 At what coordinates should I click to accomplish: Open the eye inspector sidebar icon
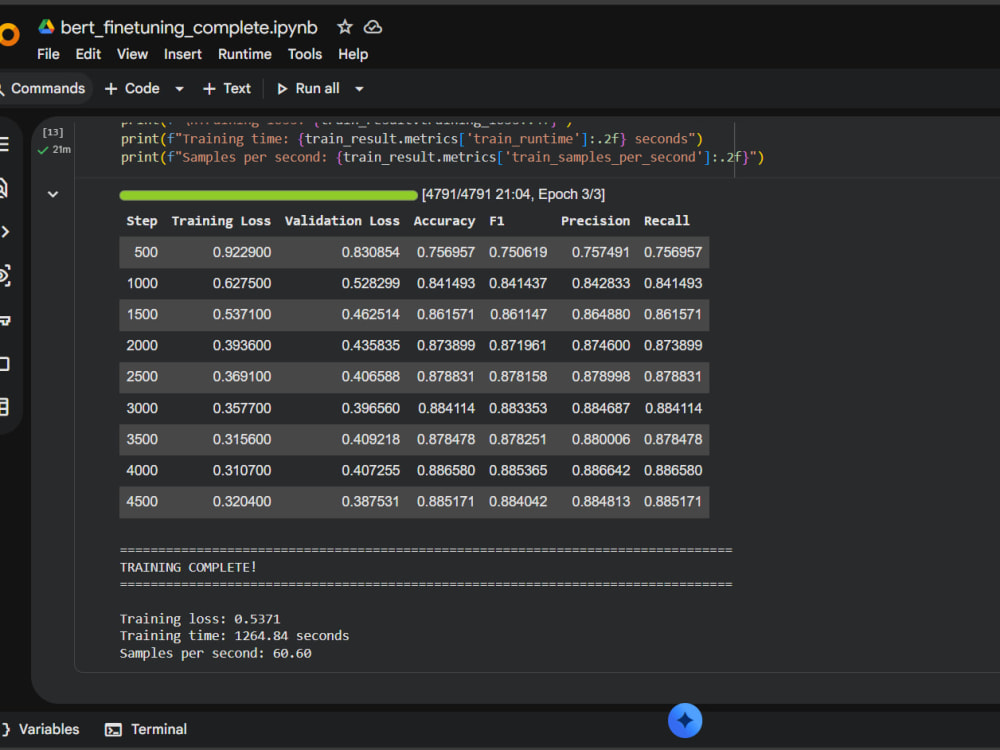pyautogui.click(x=4, y=276)
